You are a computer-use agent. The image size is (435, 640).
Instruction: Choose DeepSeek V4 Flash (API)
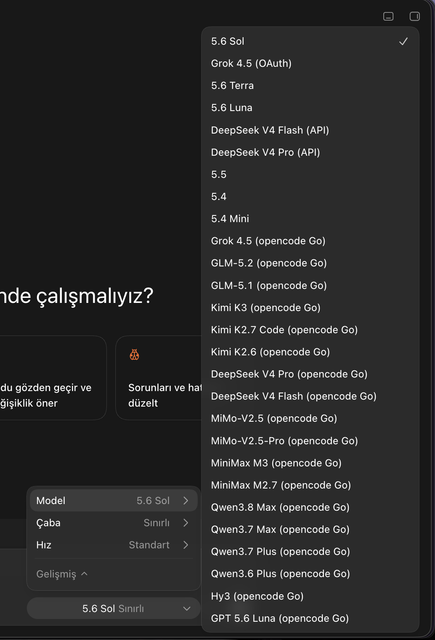click(x=310, y=130)
